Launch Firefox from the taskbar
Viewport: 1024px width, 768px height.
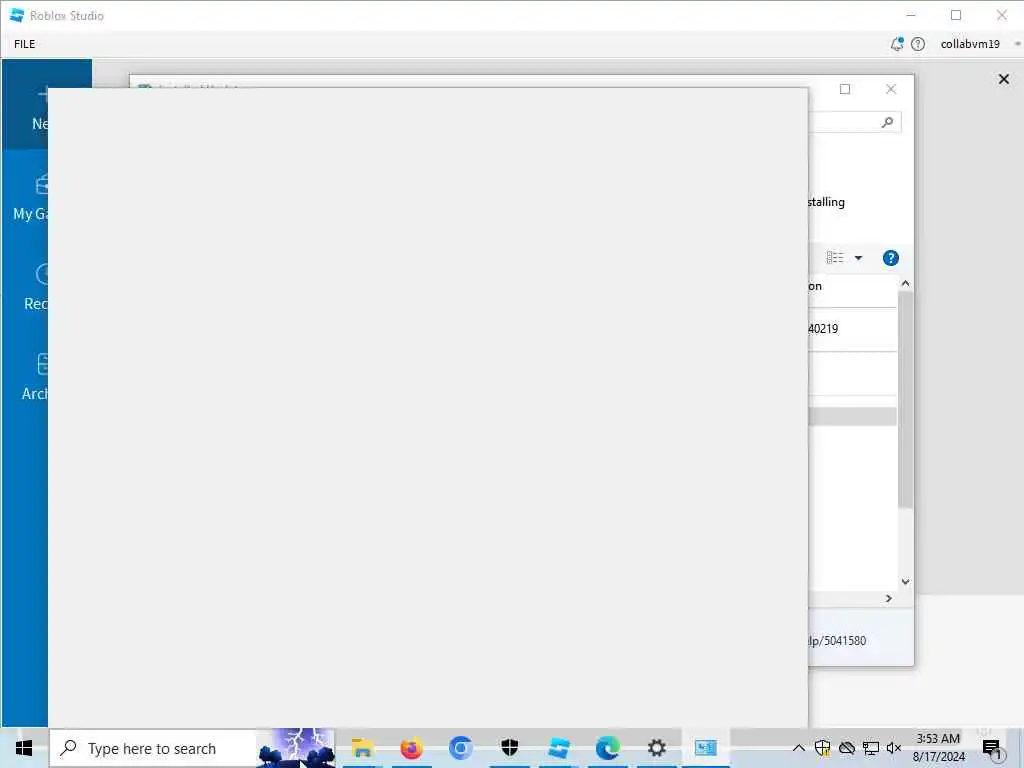(411, 748)
